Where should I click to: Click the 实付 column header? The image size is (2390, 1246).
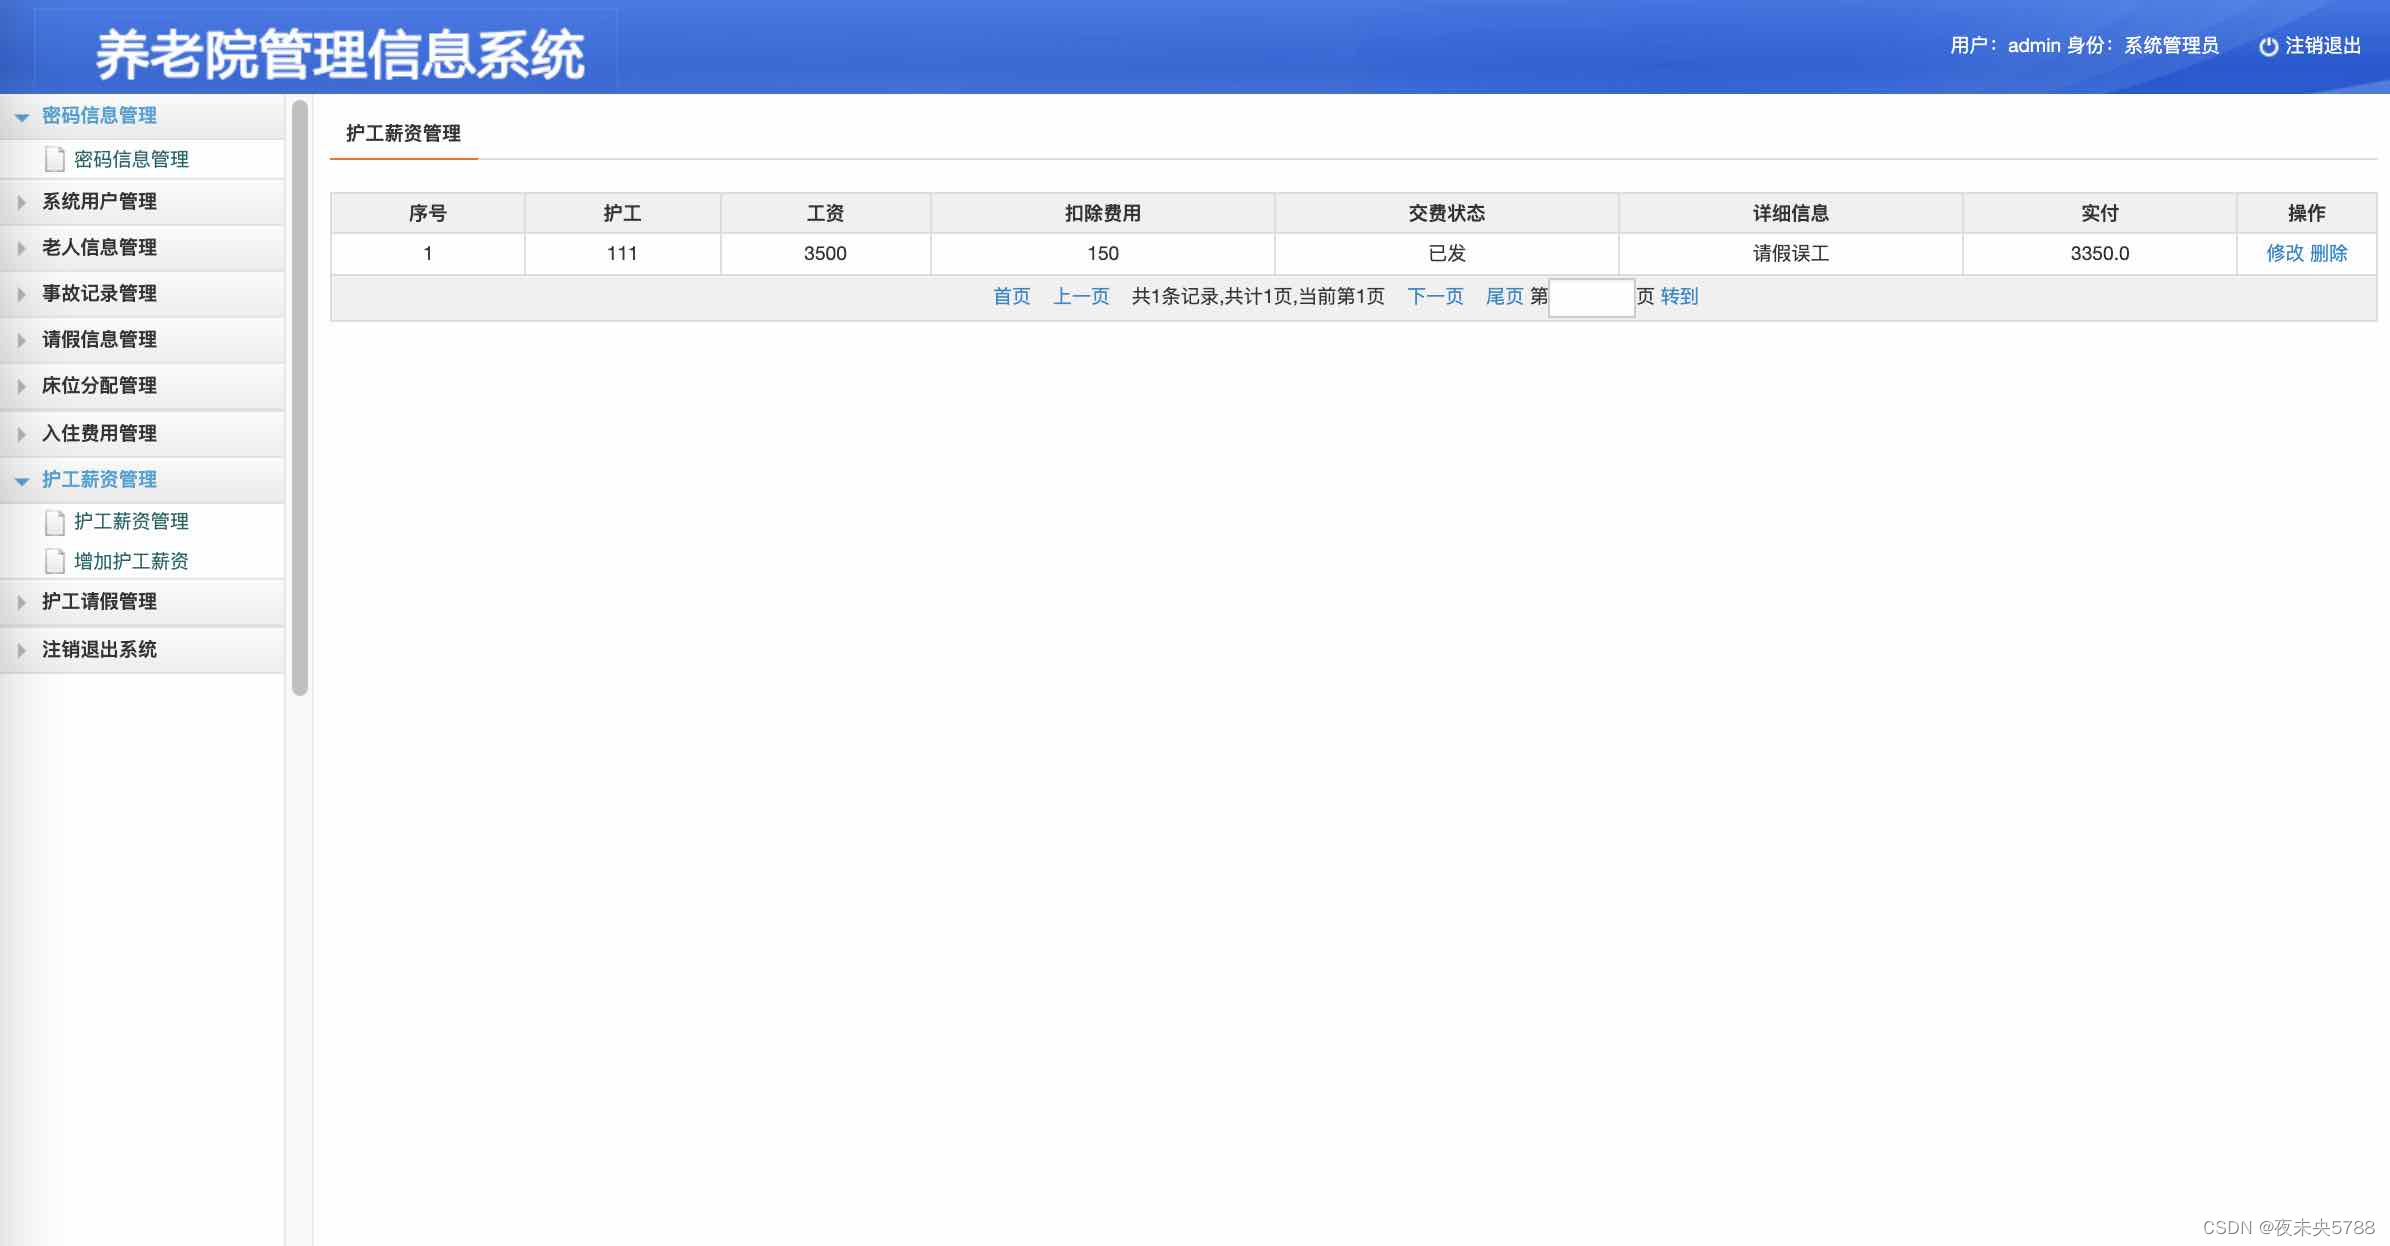[x=2100, y=214]
